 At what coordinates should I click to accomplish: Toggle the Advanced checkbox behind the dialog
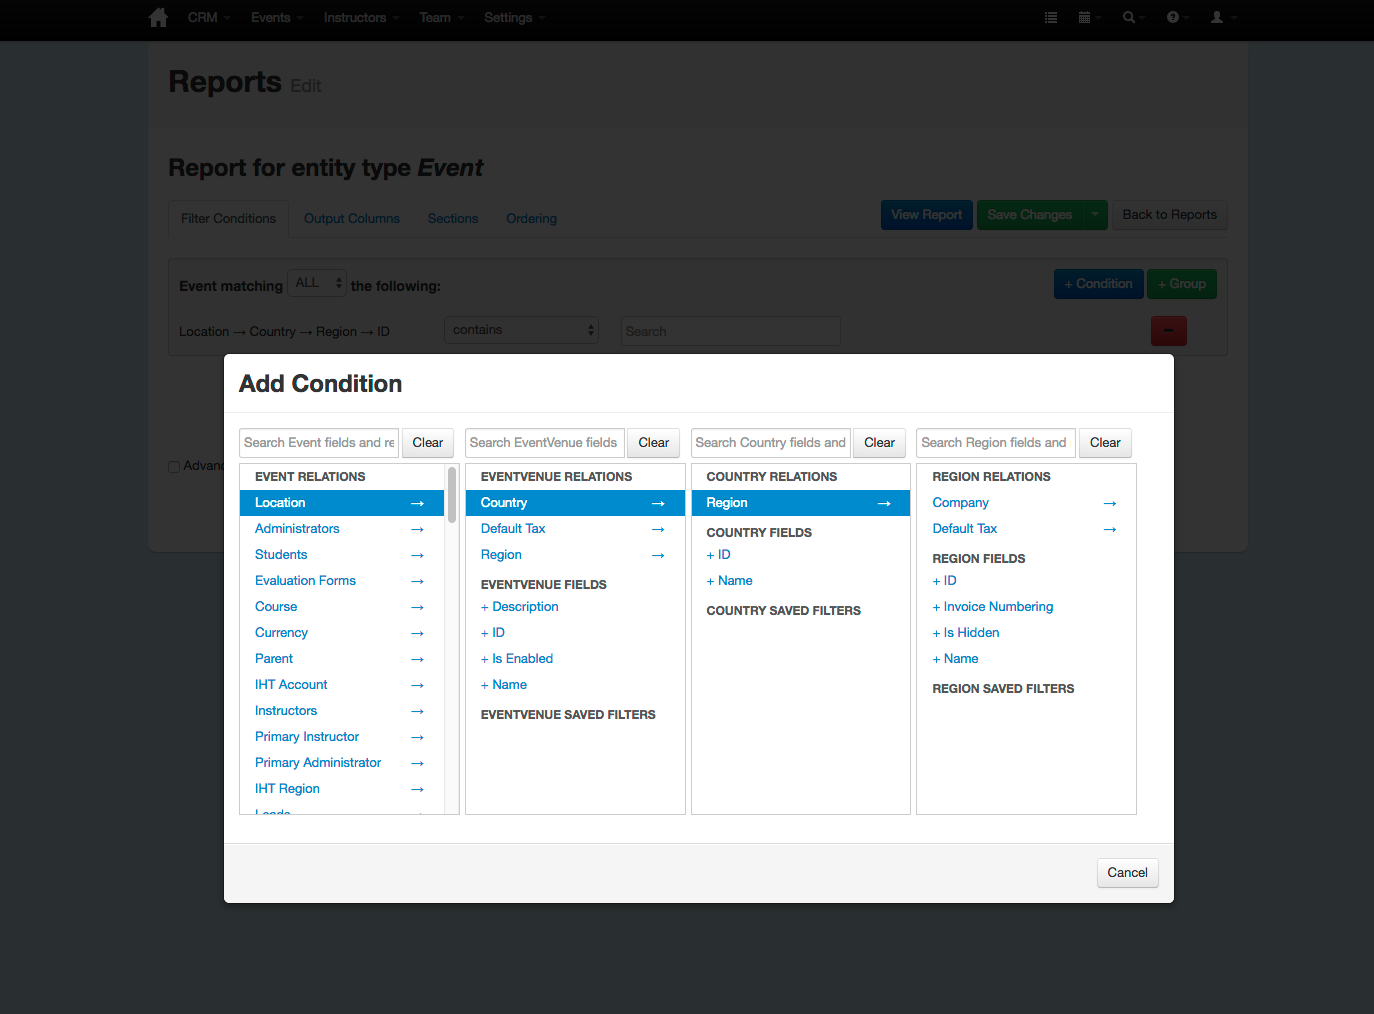pos(174,467)
